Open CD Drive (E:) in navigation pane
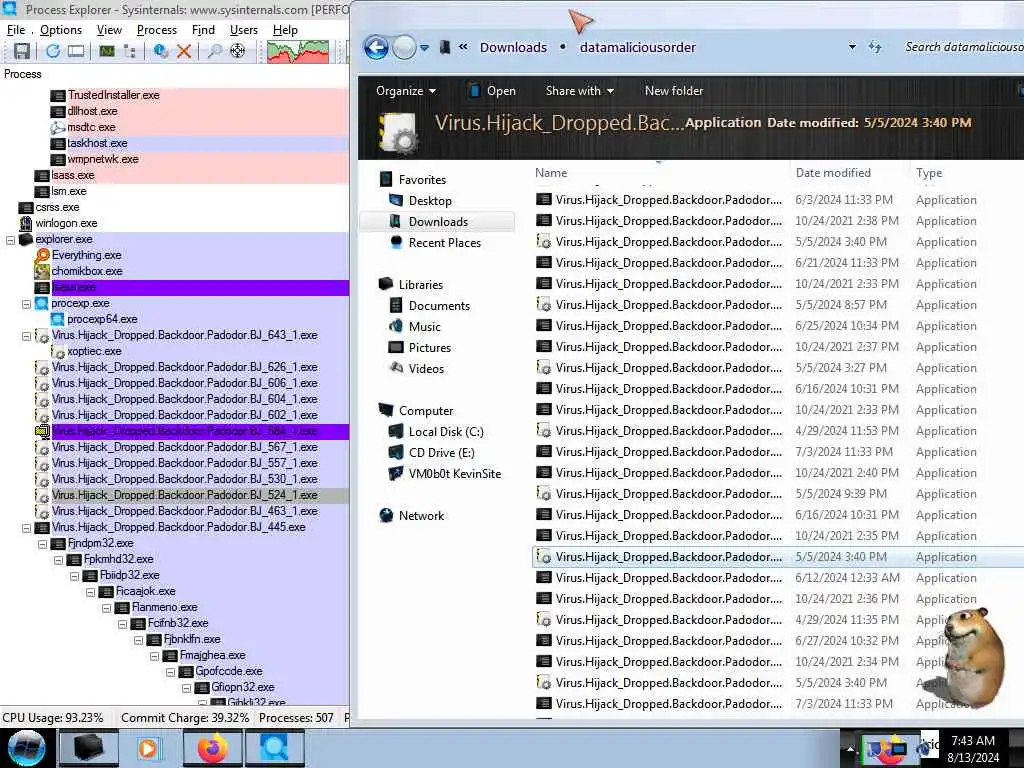 (x=441, y=453)
